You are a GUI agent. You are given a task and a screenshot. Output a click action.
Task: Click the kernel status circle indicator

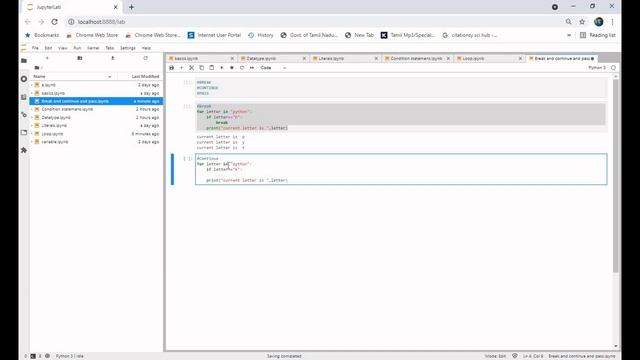pos(613,68)
